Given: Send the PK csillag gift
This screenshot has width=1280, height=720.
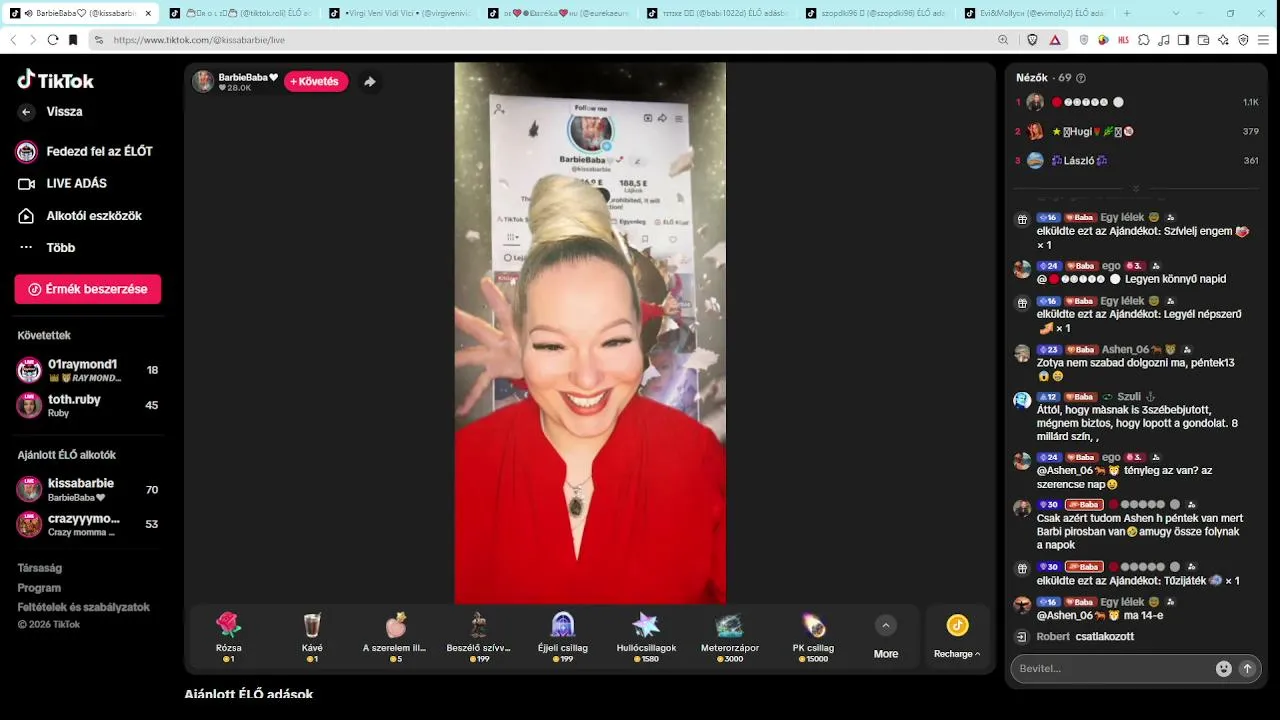Looking at the screenshot, I should tap(813, 637).
